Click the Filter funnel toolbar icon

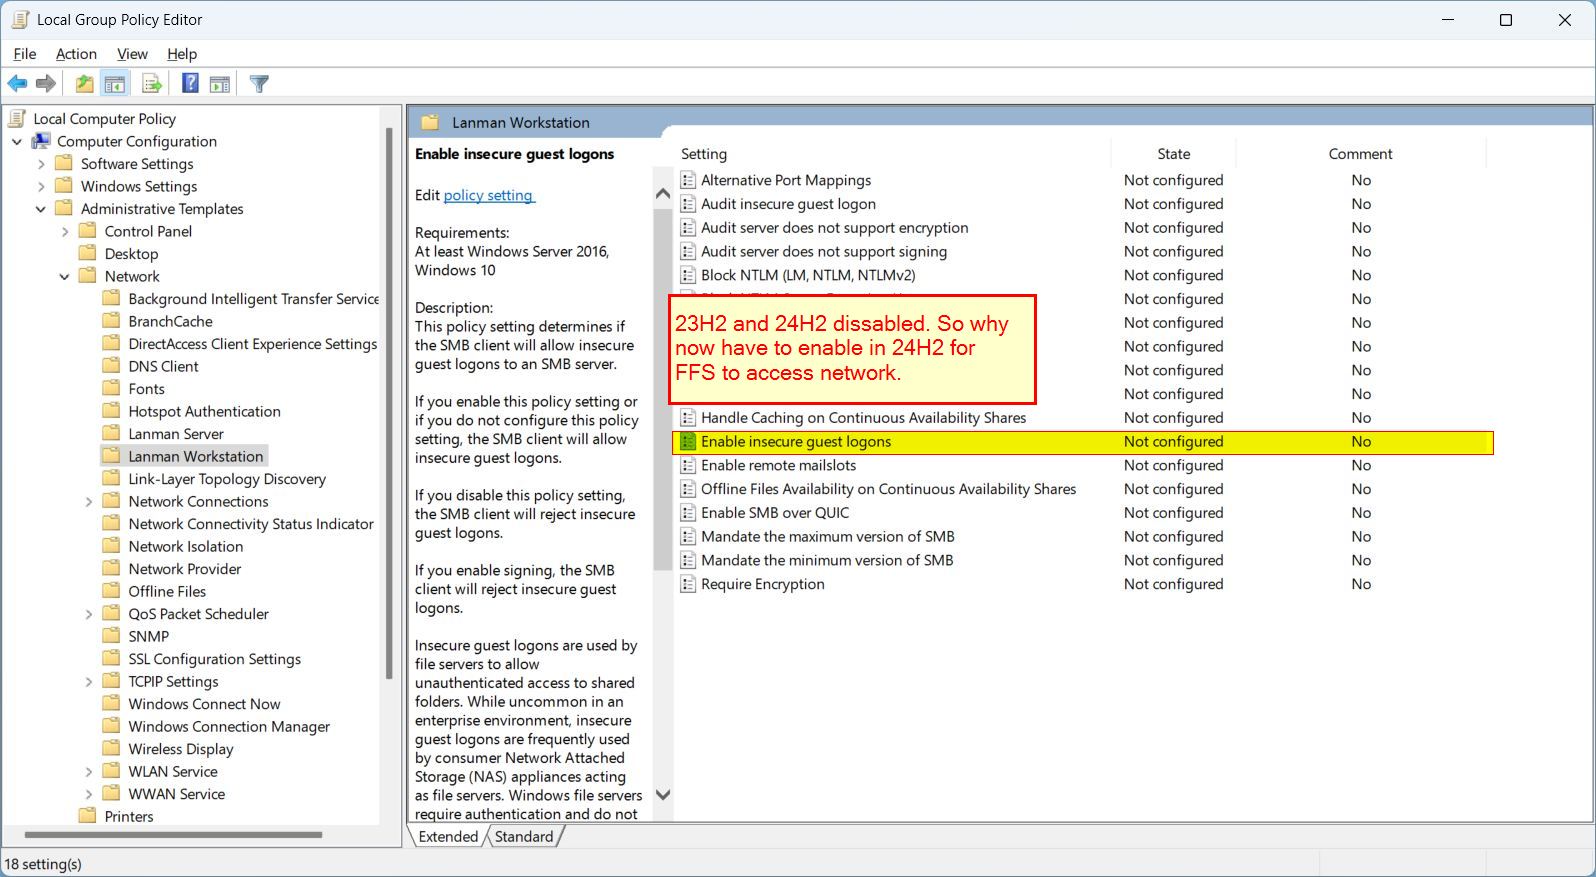pyautogui.click(x=259, y=84)
